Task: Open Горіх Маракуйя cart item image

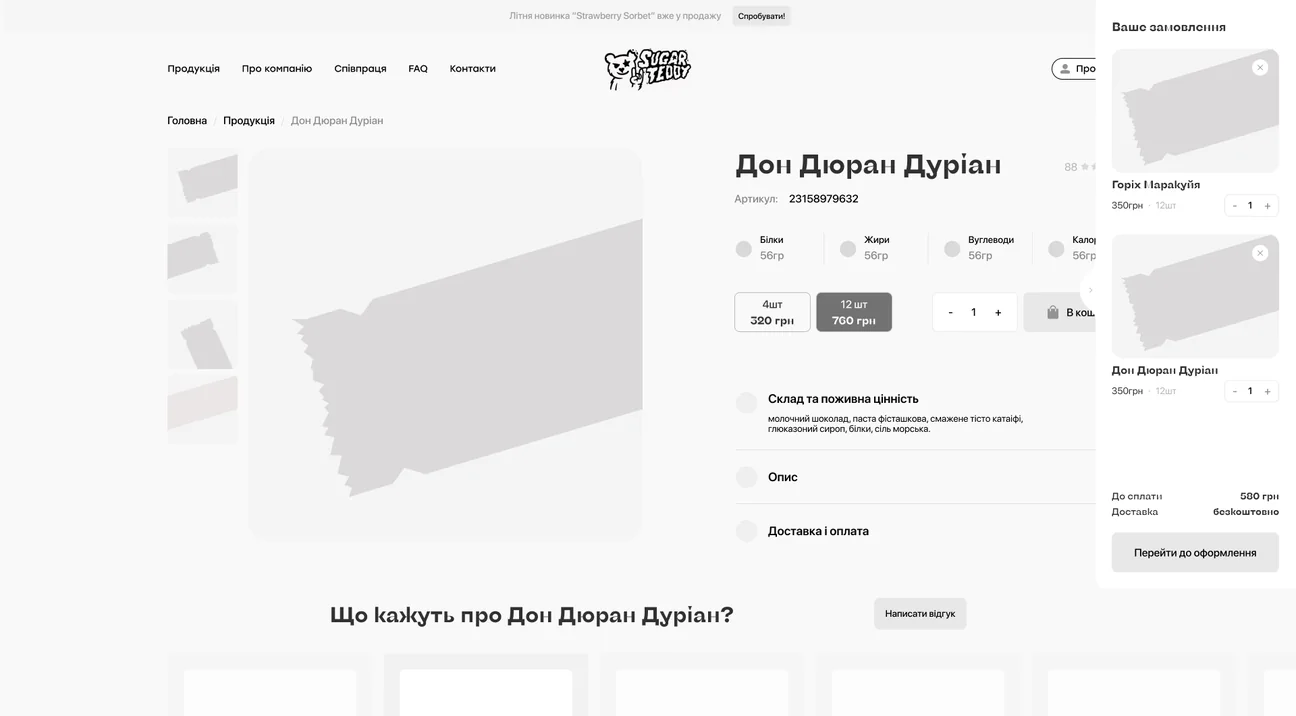Action: 1195,111
